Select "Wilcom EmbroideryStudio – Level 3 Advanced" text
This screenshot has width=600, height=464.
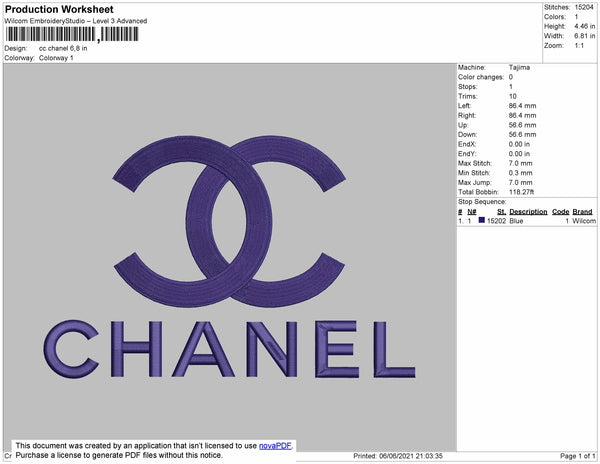[x=76, y=21]
